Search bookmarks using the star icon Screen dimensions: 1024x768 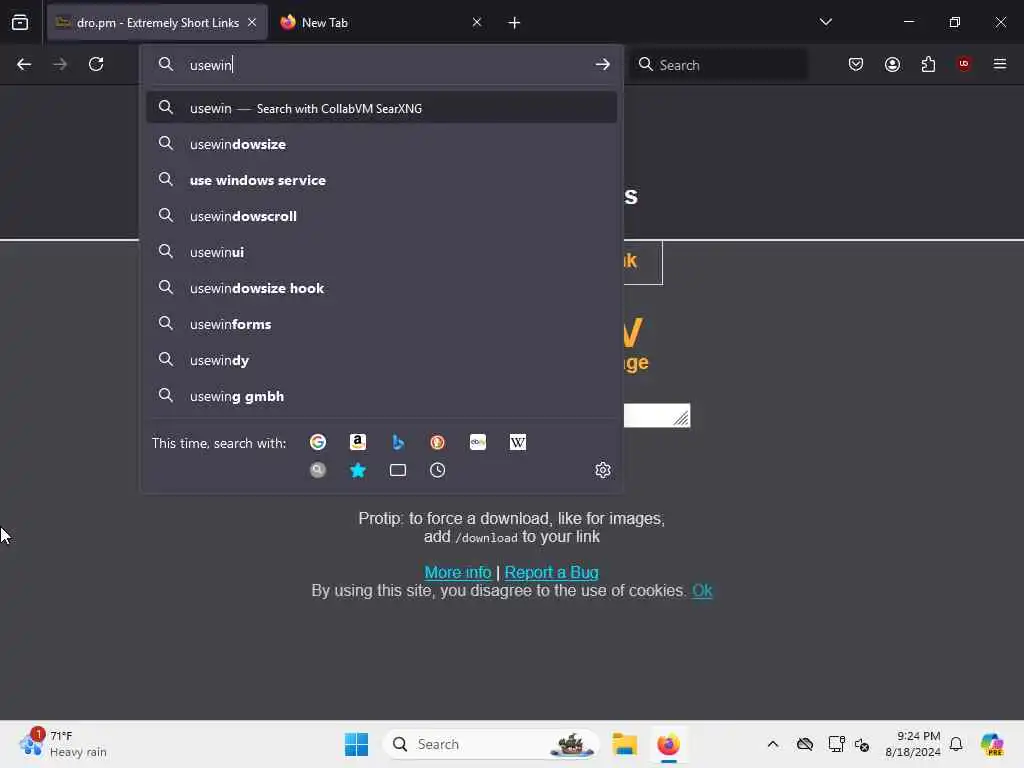(x=358, y=470)
